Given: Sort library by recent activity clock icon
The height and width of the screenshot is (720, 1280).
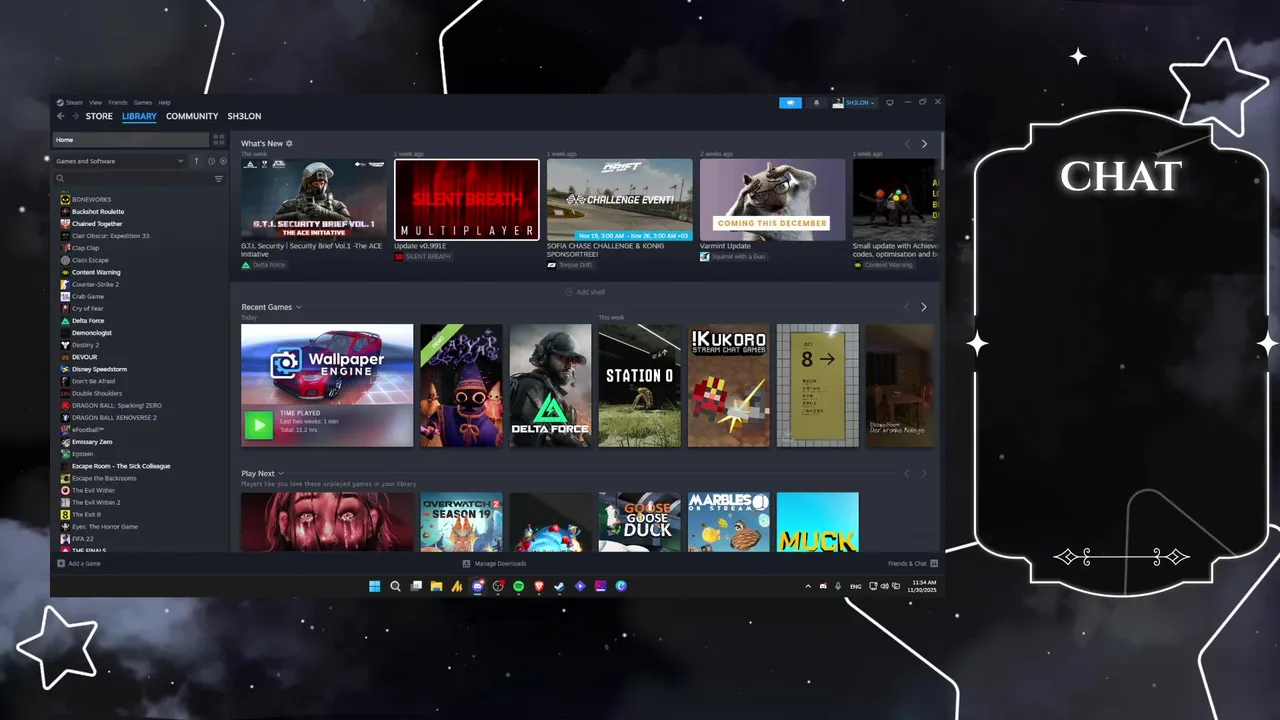Looking at the screenshot, I should [211, 161].
